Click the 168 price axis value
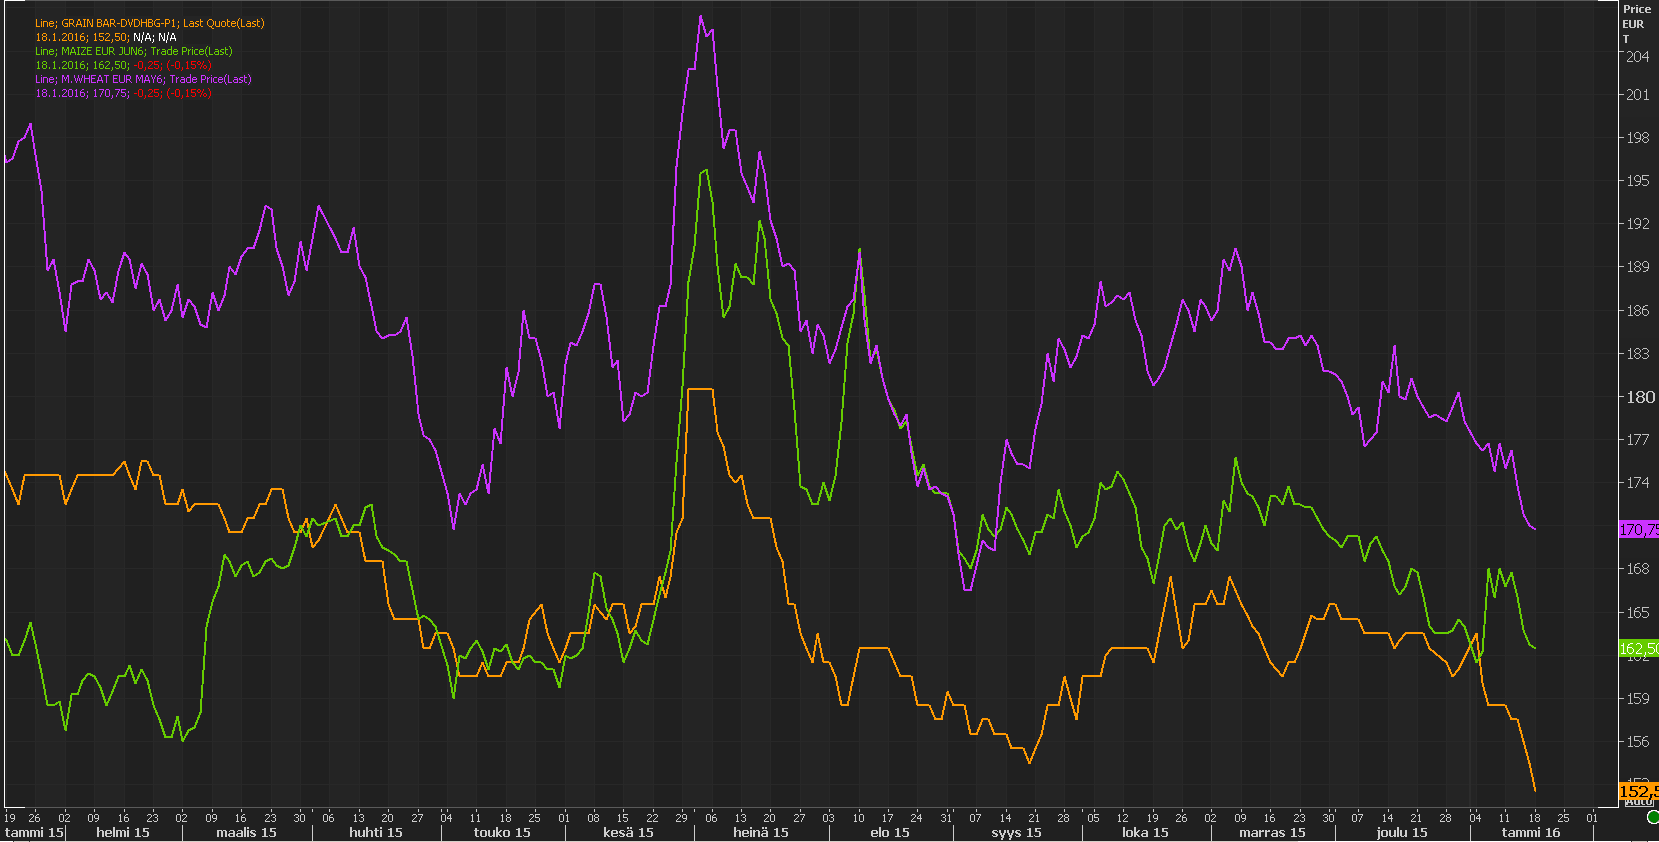 [1638, 569]
